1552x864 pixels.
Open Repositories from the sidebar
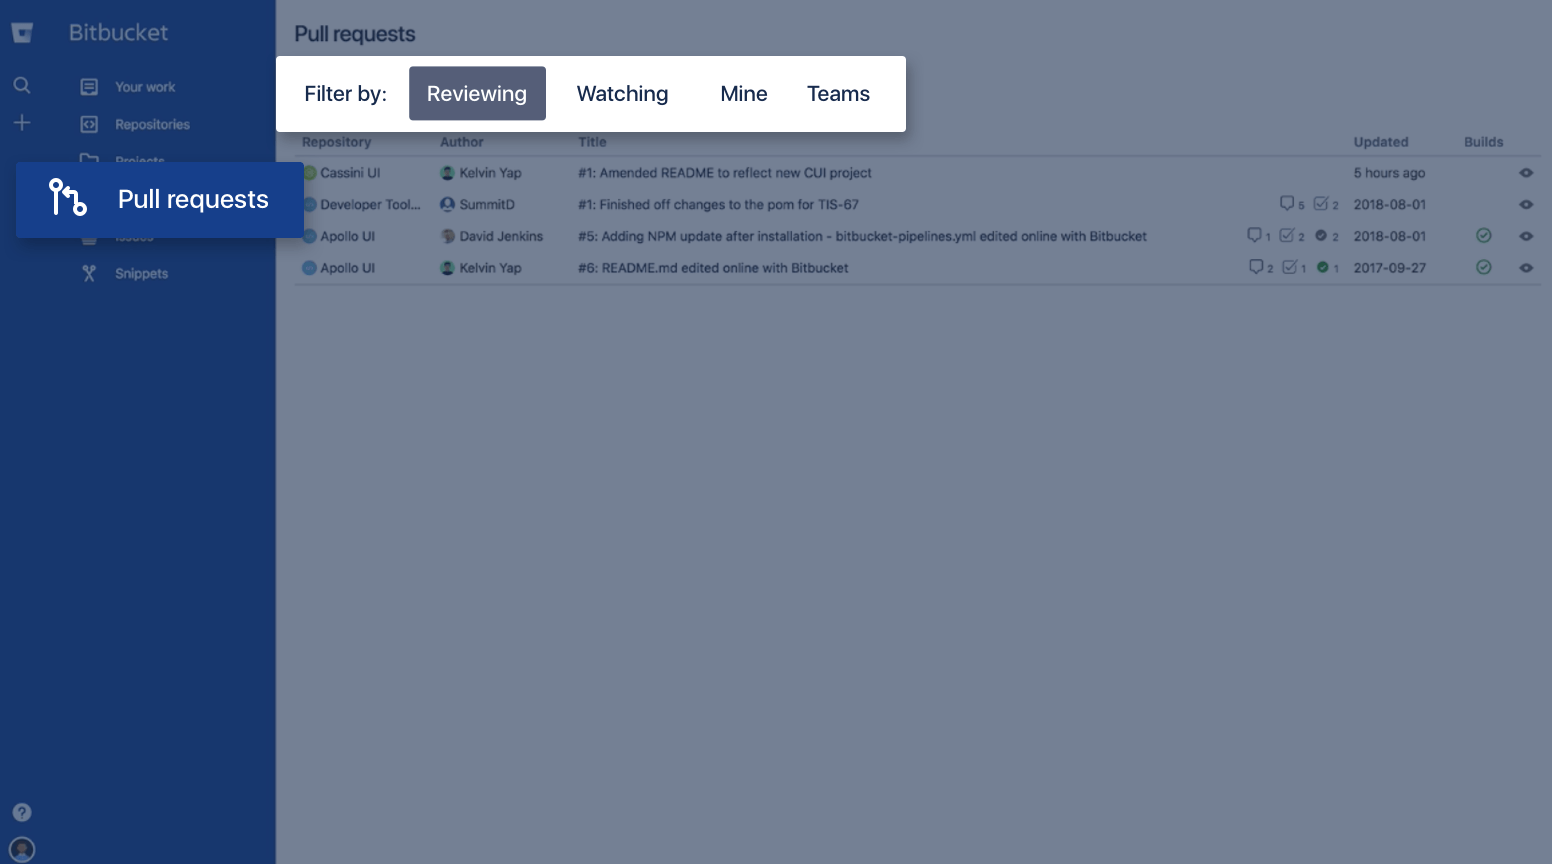coord(88,123)
